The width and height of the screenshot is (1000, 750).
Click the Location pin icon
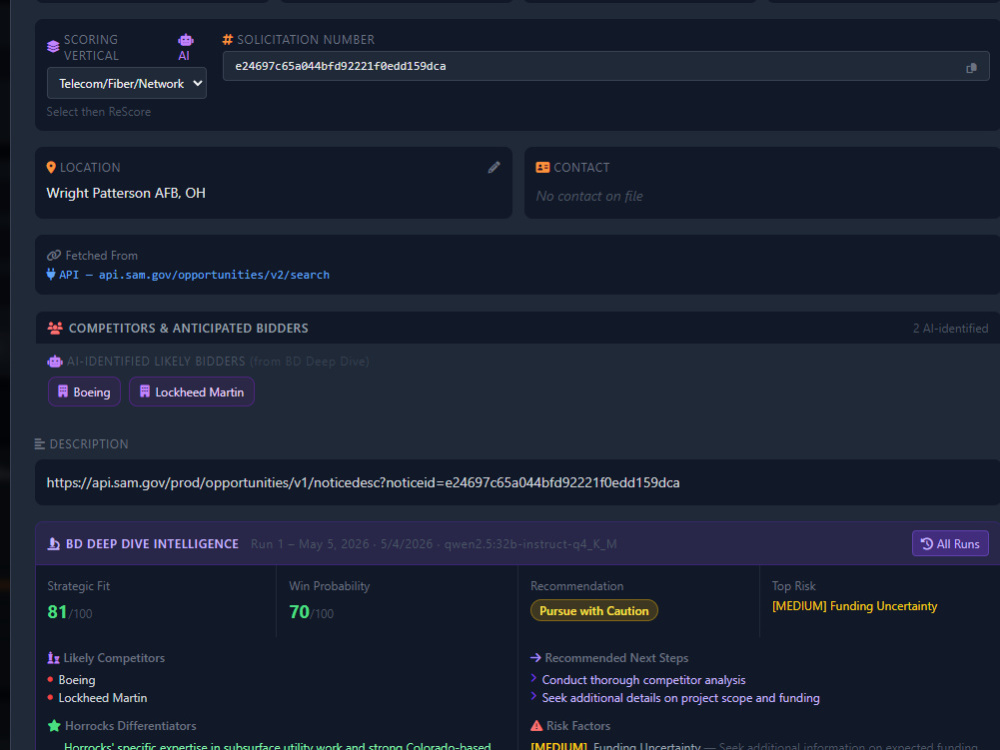click(51, 167)
